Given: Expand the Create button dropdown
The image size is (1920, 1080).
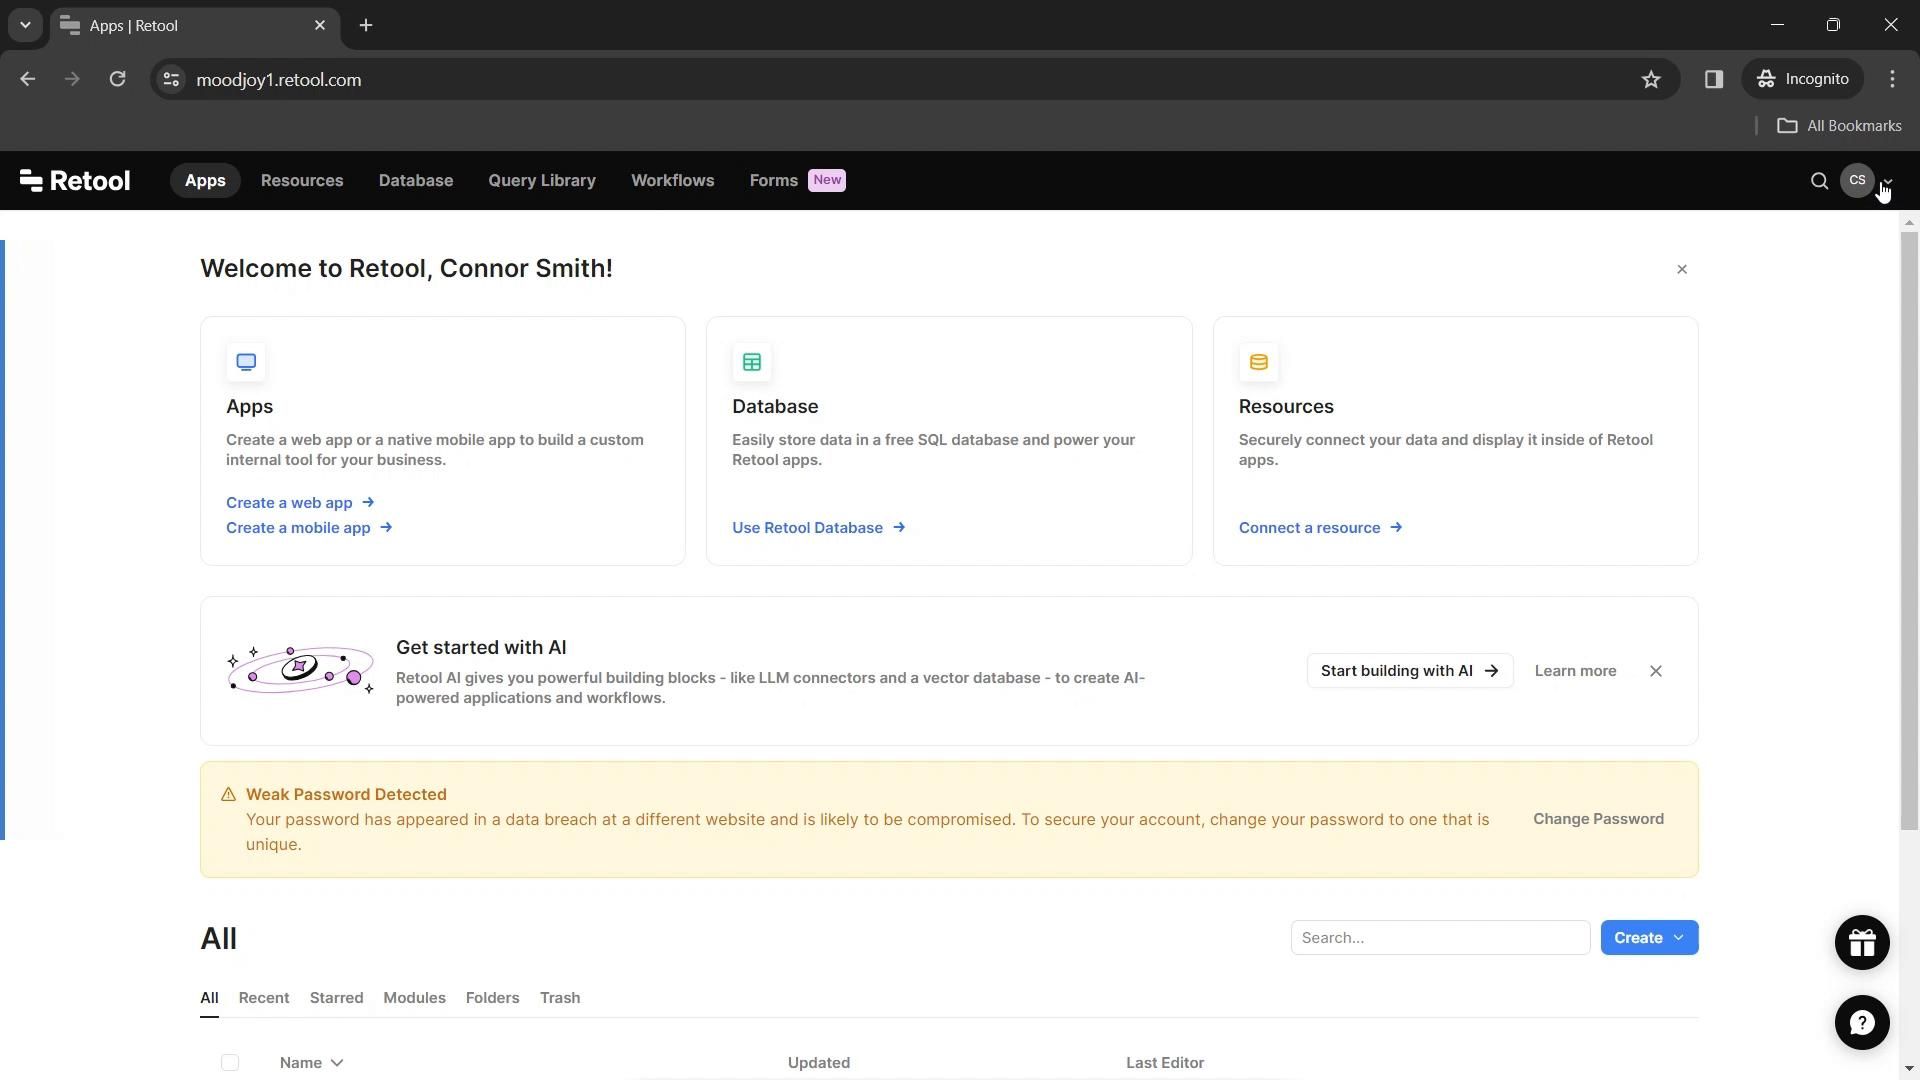Looking at the screenshot, I should (1679, 938).
